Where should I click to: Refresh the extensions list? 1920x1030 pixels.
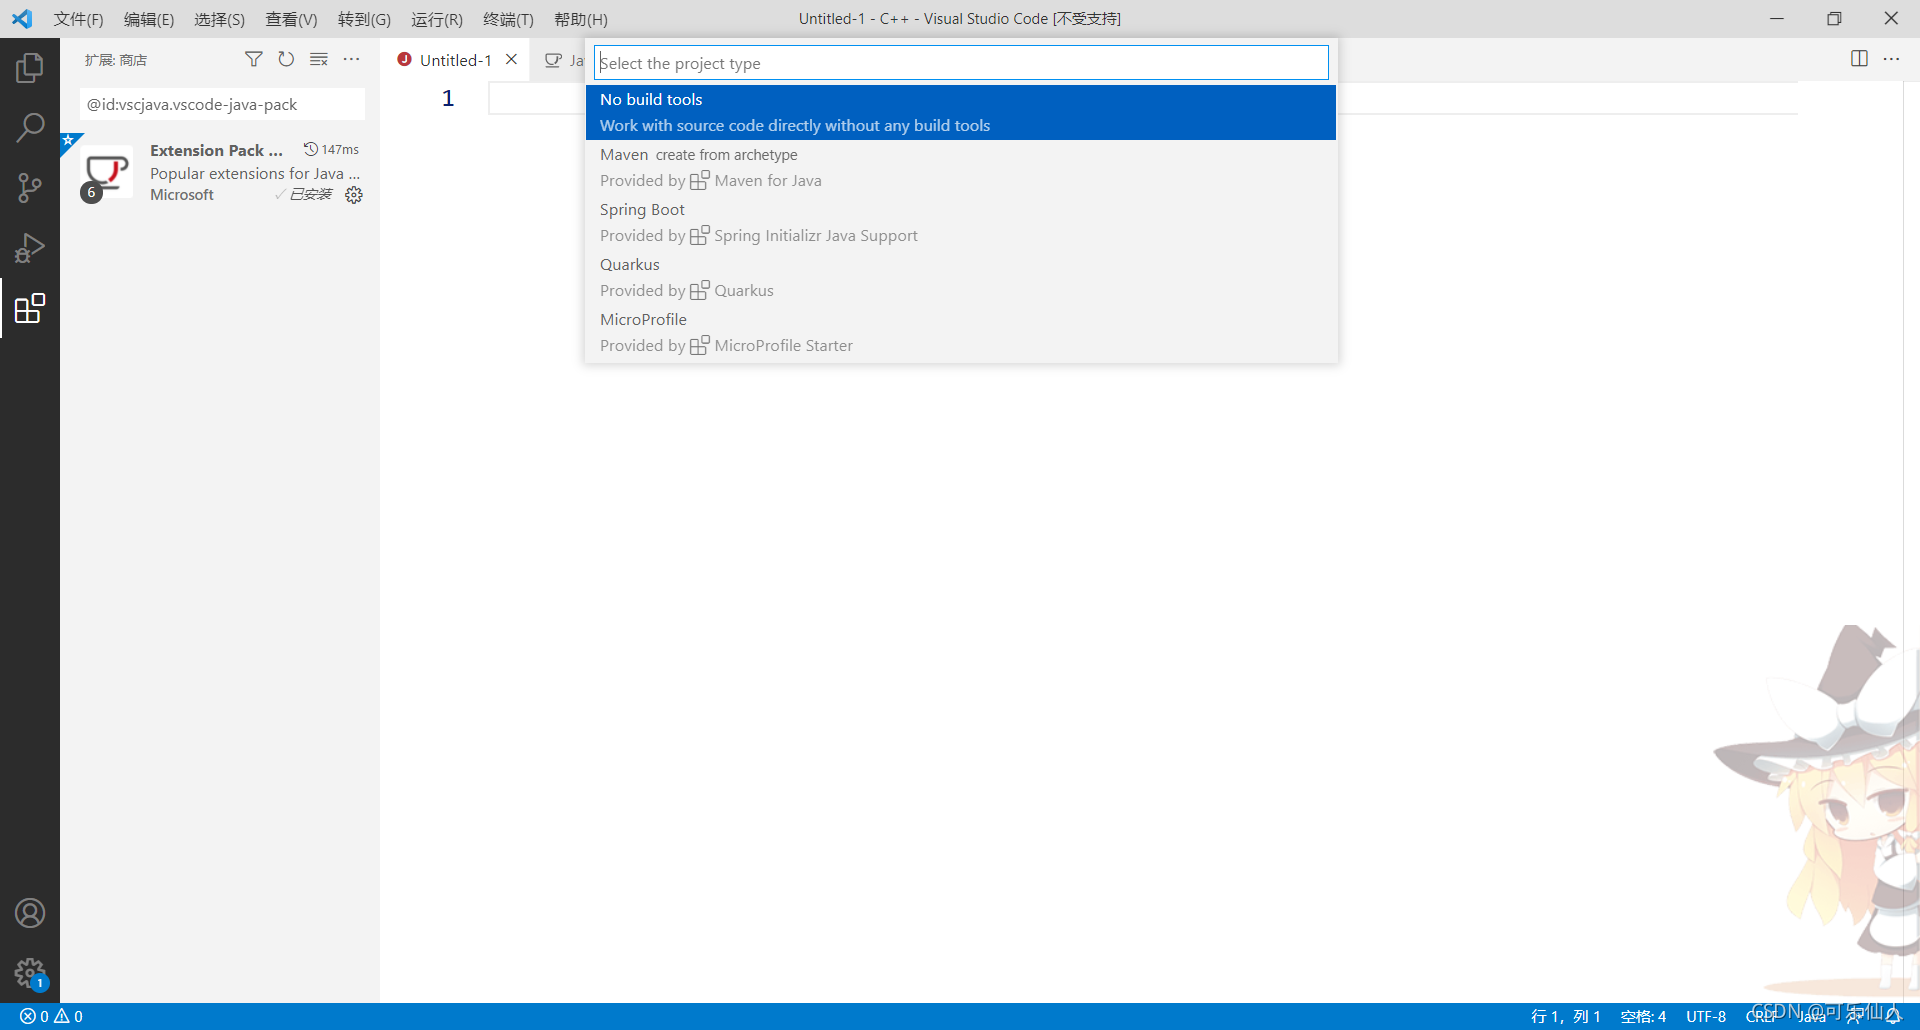point(286,60)
